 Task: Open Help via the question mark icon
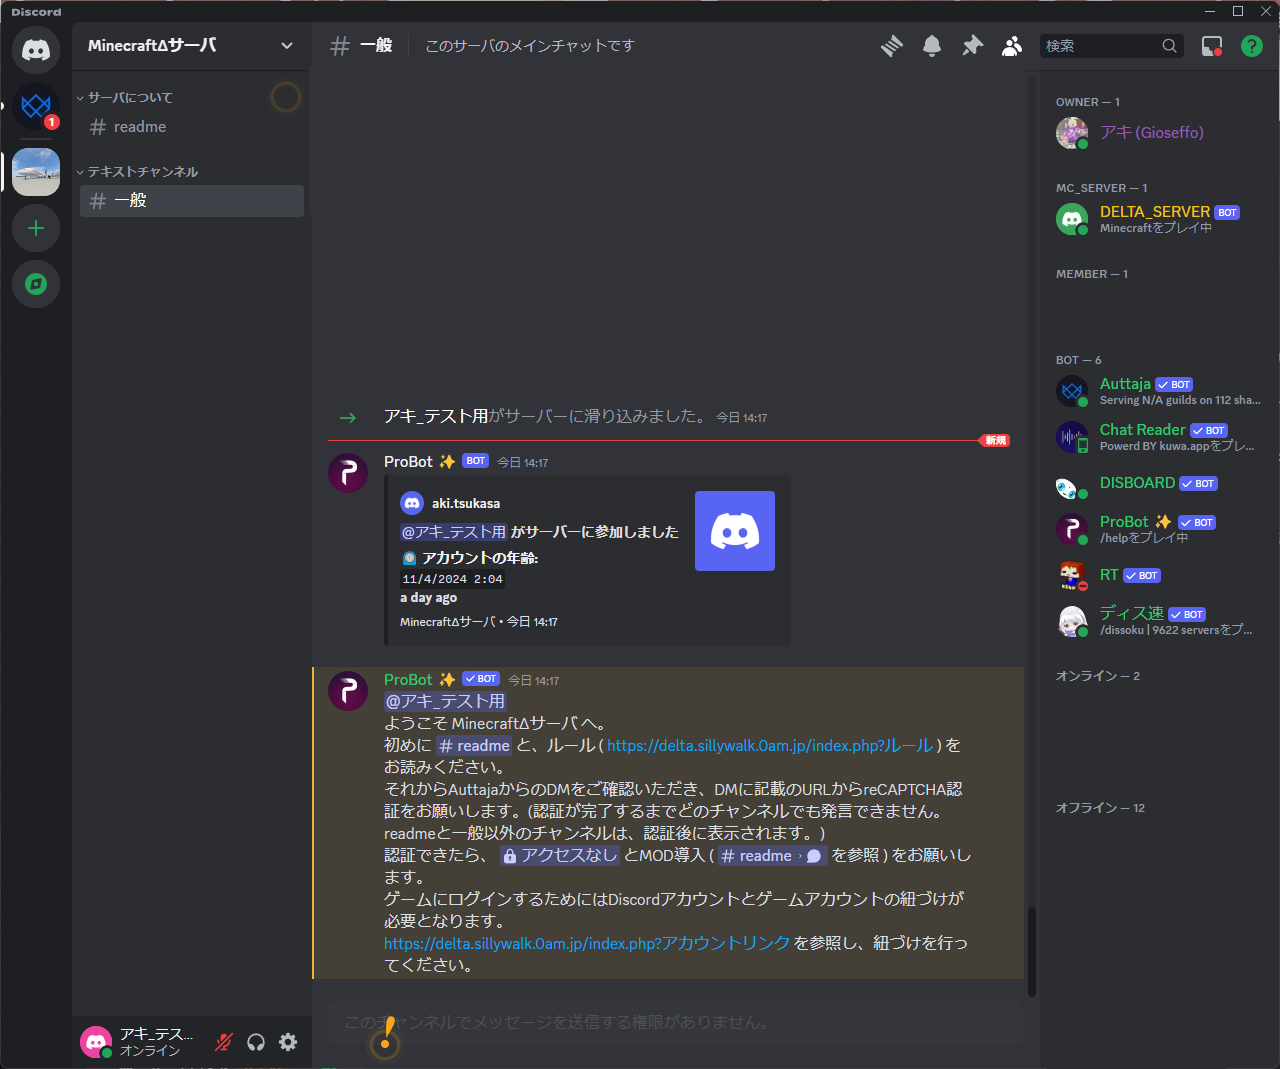1251,46
